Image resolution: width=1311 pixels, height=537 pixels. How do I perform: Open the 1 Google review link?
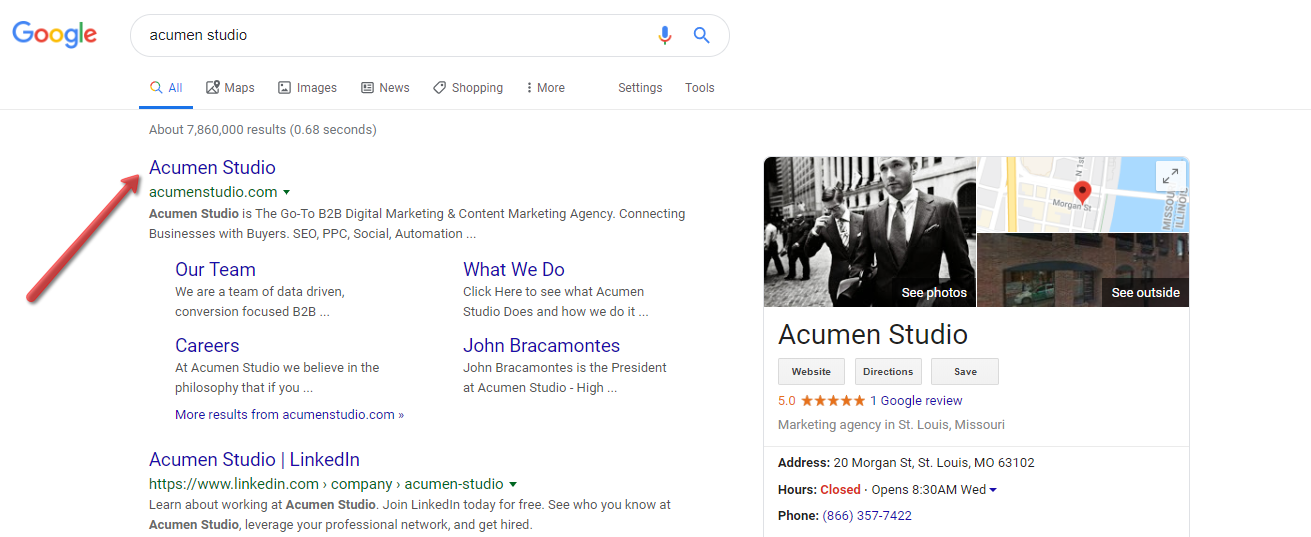pos(916,401)
